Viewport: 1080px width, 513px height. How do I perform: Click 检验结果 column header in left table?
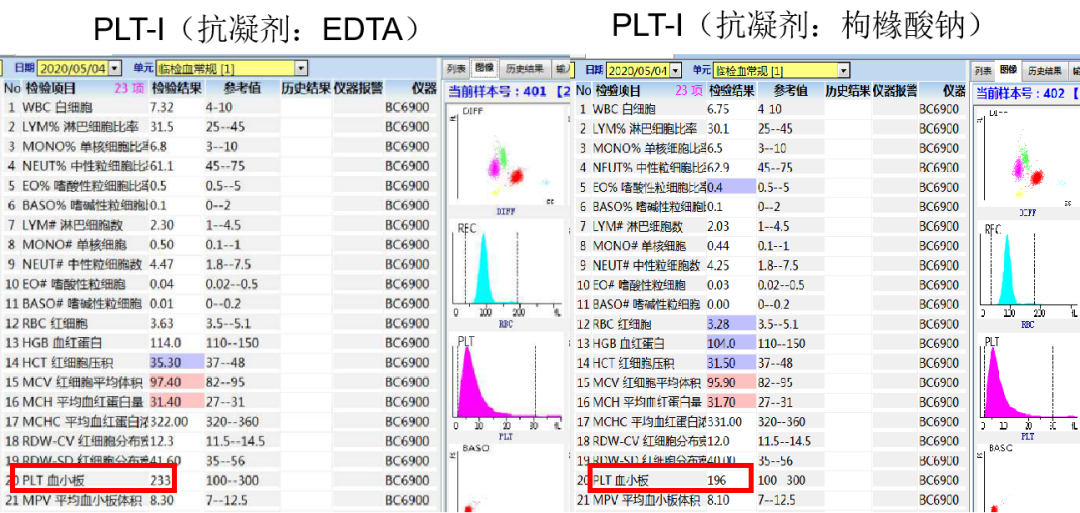coord(176,88)
